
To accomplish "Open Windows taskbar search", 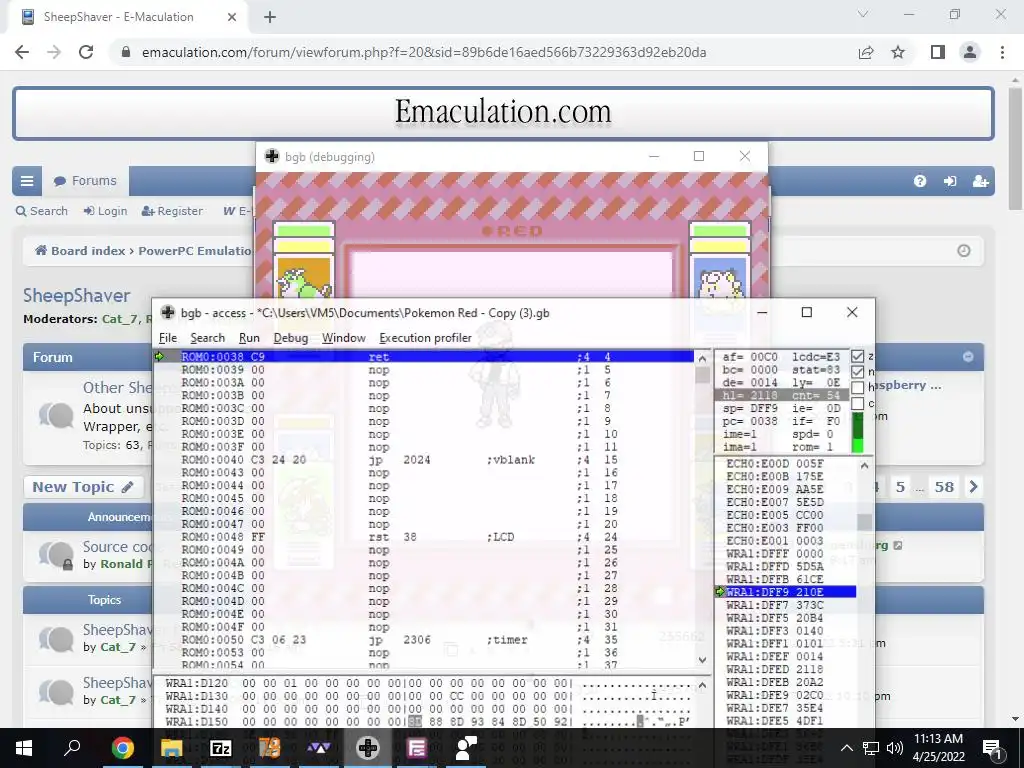I will coord(72,748).
